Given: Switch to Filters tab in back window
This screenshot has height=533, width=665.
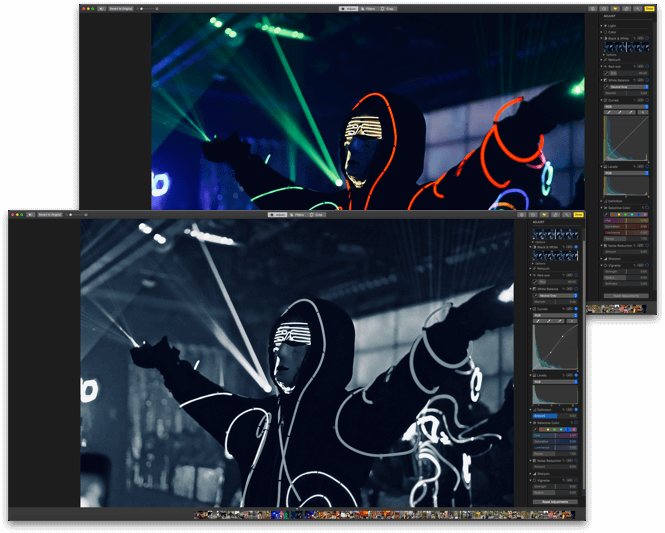Looking at the screenshot, I should pos(368,8).
